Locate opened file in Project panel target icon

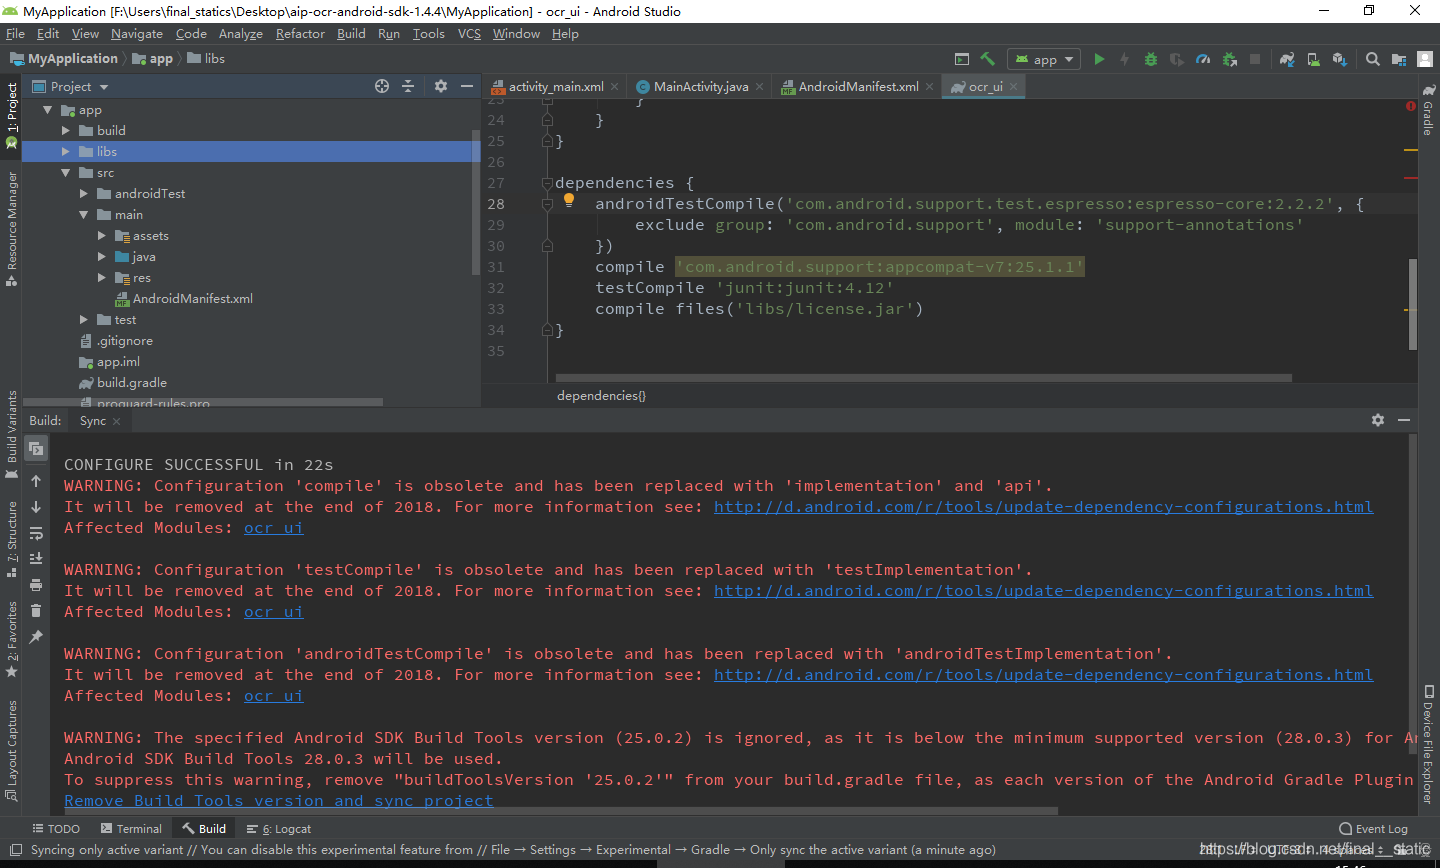381,87
